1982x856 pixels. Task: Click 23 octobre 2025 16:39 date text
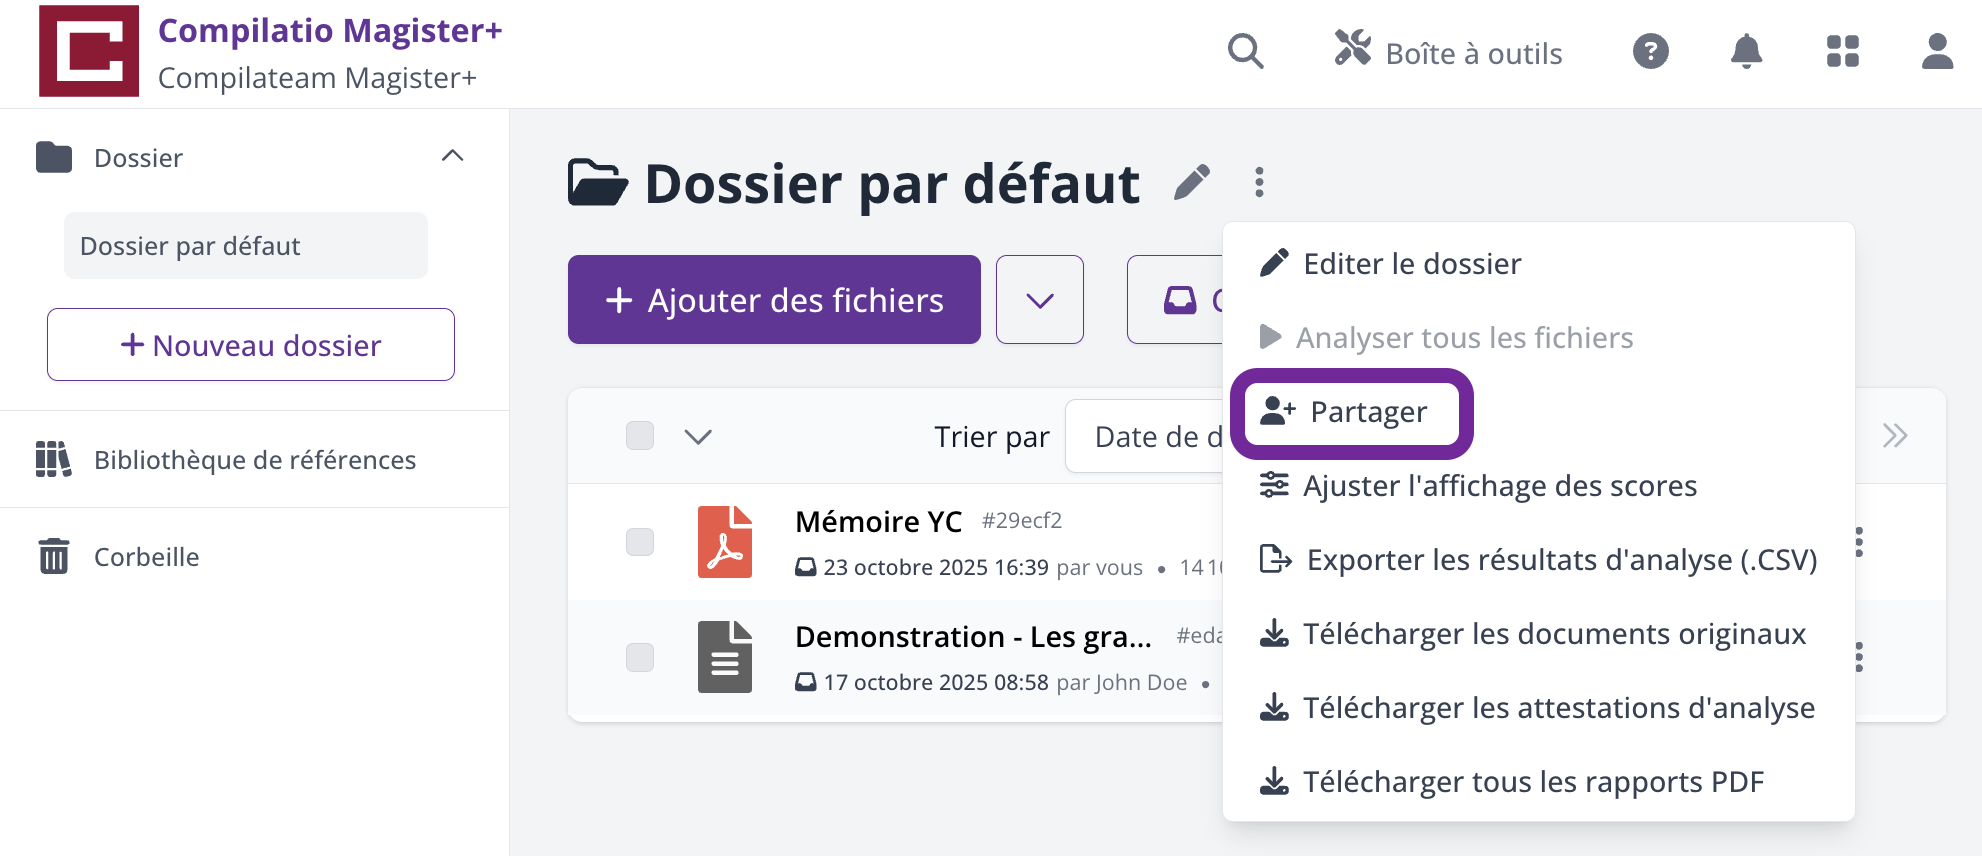(936, 567)
